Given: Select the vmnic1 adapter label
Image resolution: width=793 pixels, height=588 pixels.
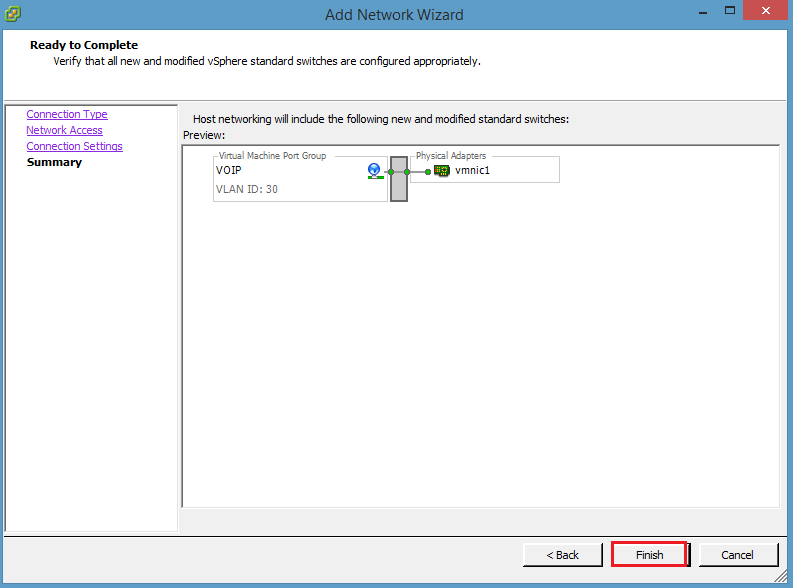Looking at the screenshot, I should point(472,170).
